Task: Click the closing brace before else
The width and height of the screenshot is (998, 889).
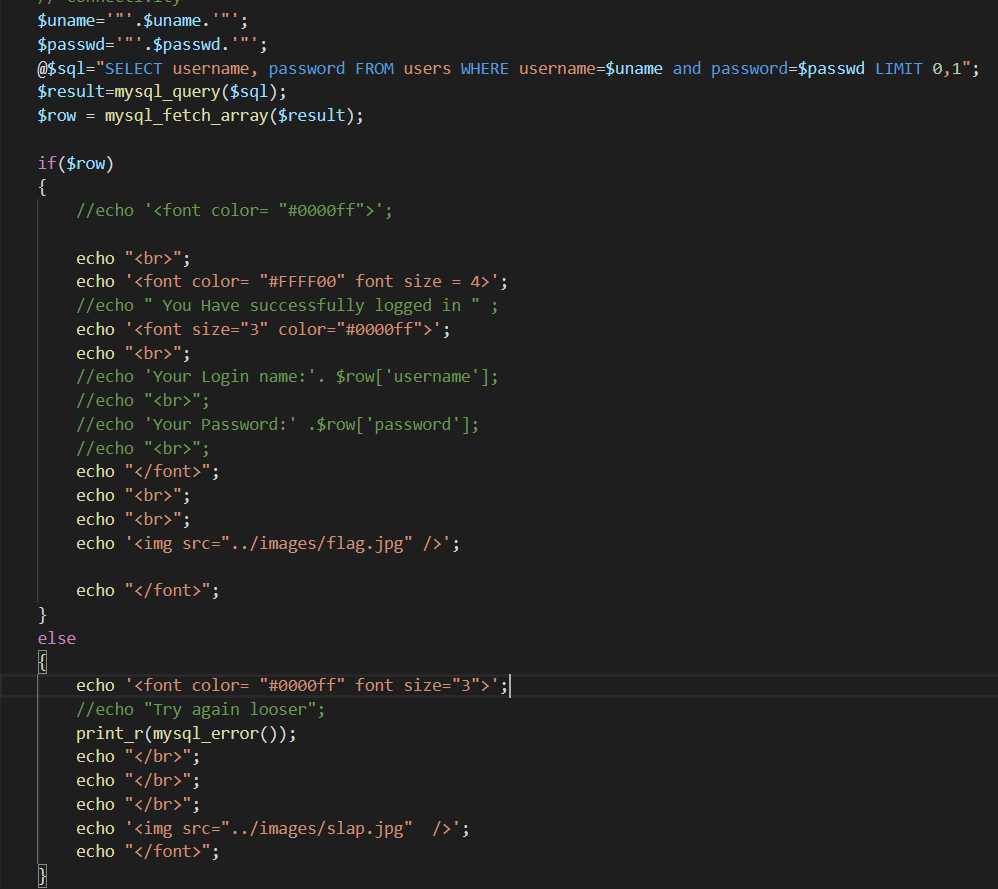Action: (x=42, y=615)
